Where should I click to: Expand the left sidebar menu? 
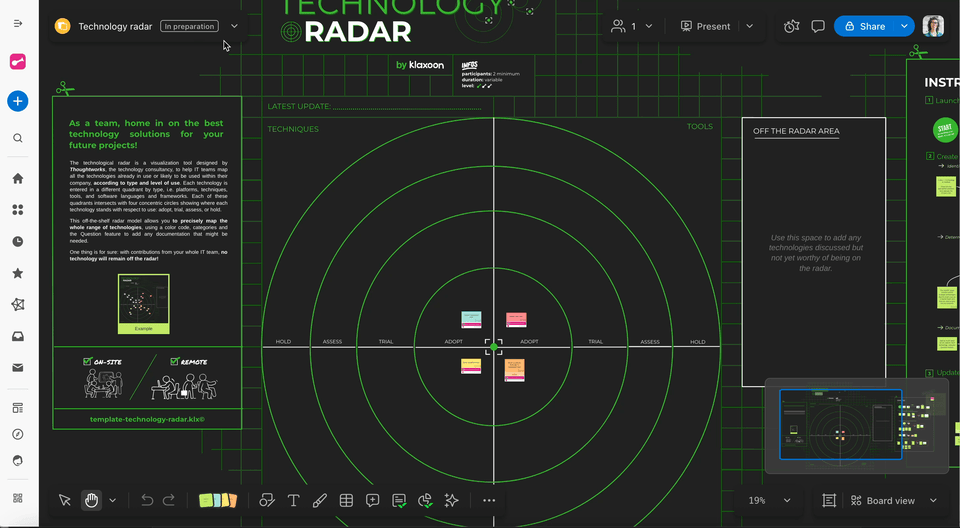point(18,22)
